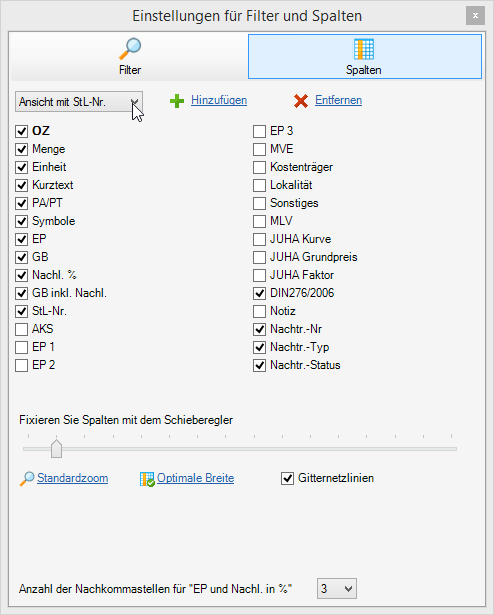Uncheck the Symbole checkbox
The image size is (494, 615).
click(22, 222)
